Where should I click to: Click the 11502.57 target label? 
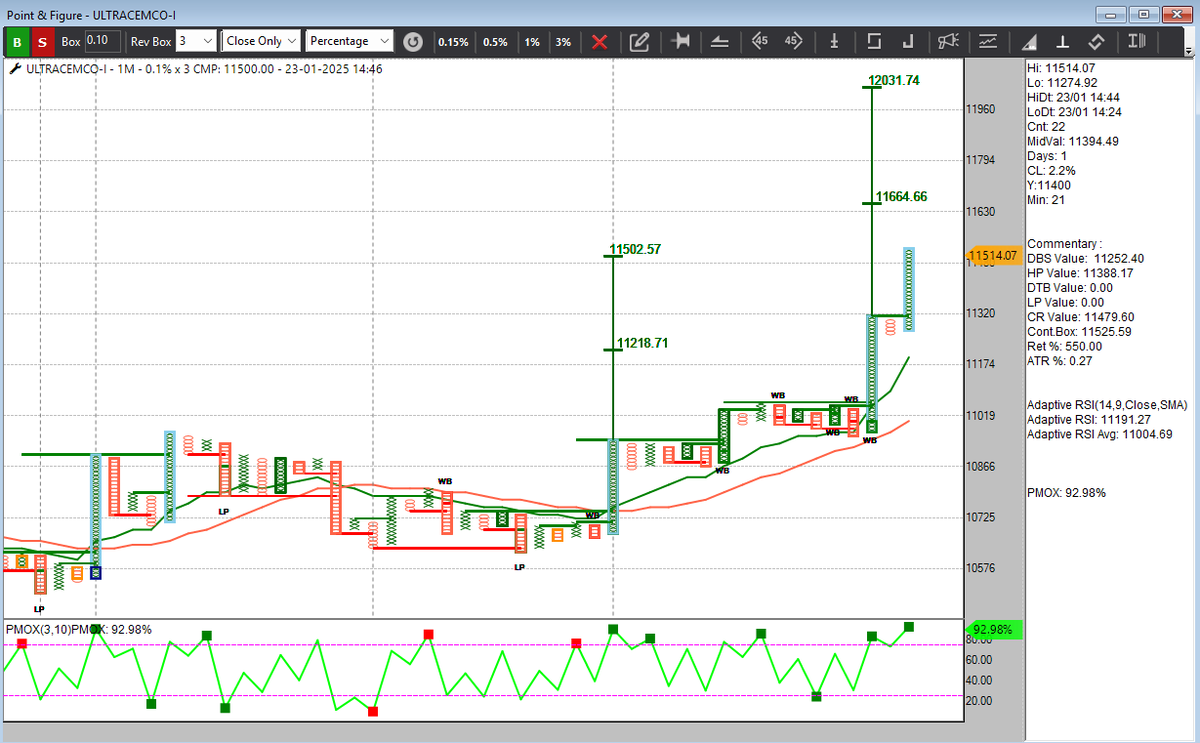pos(635,249)
